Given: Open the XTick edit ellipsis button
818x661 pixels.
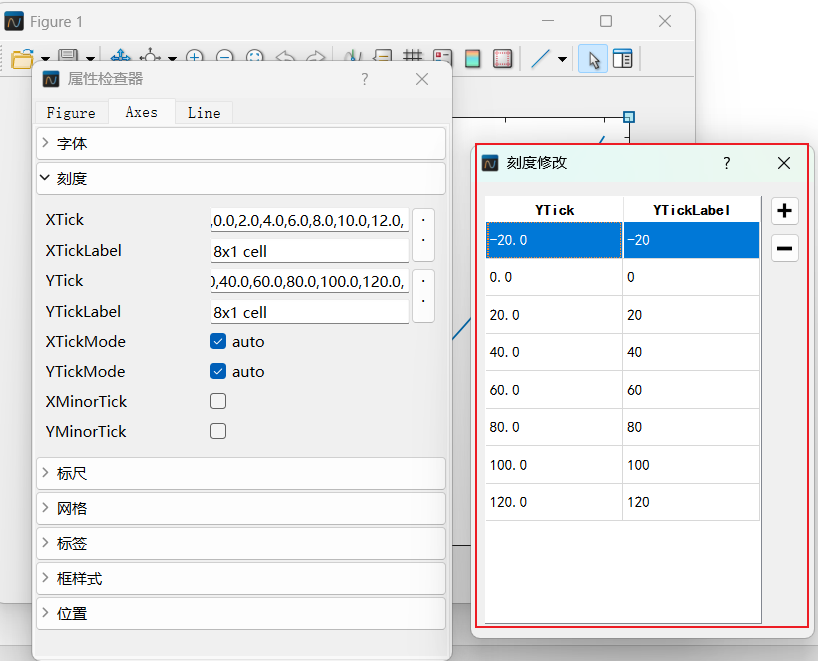Looking at the screenshot, I should pos(423,235).
